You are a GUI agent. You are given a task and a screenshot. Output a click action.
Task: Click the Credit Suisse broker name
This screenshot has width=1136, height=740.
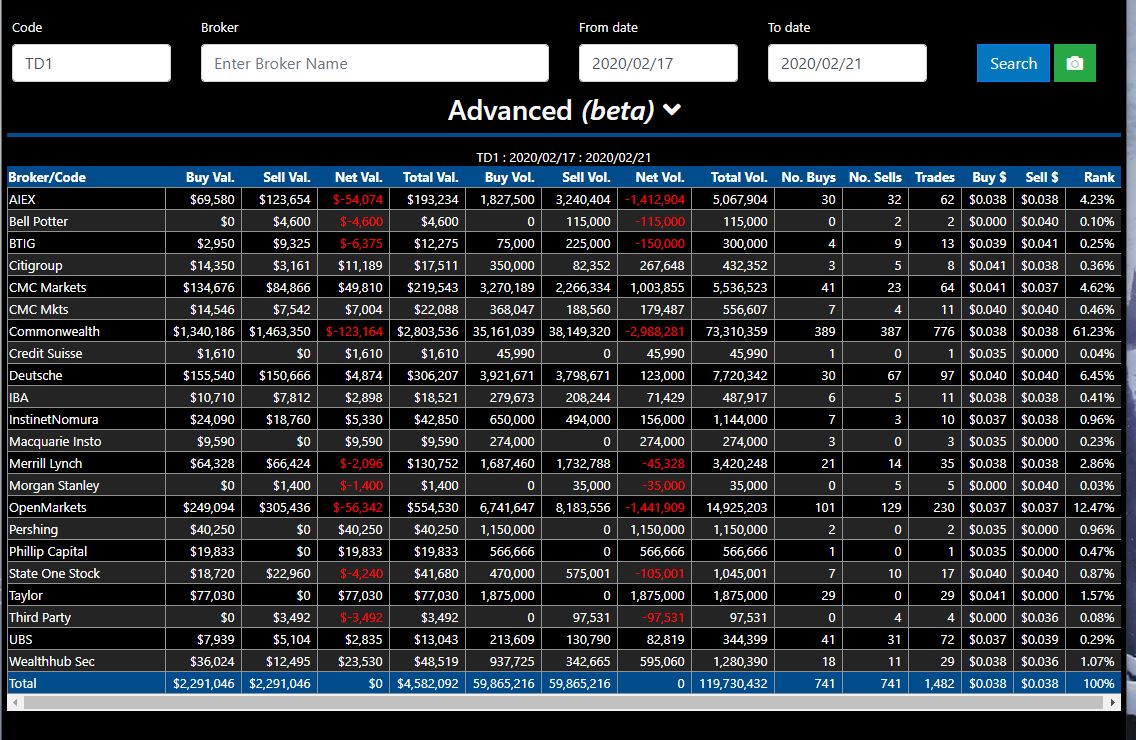(x=46, y=354)
